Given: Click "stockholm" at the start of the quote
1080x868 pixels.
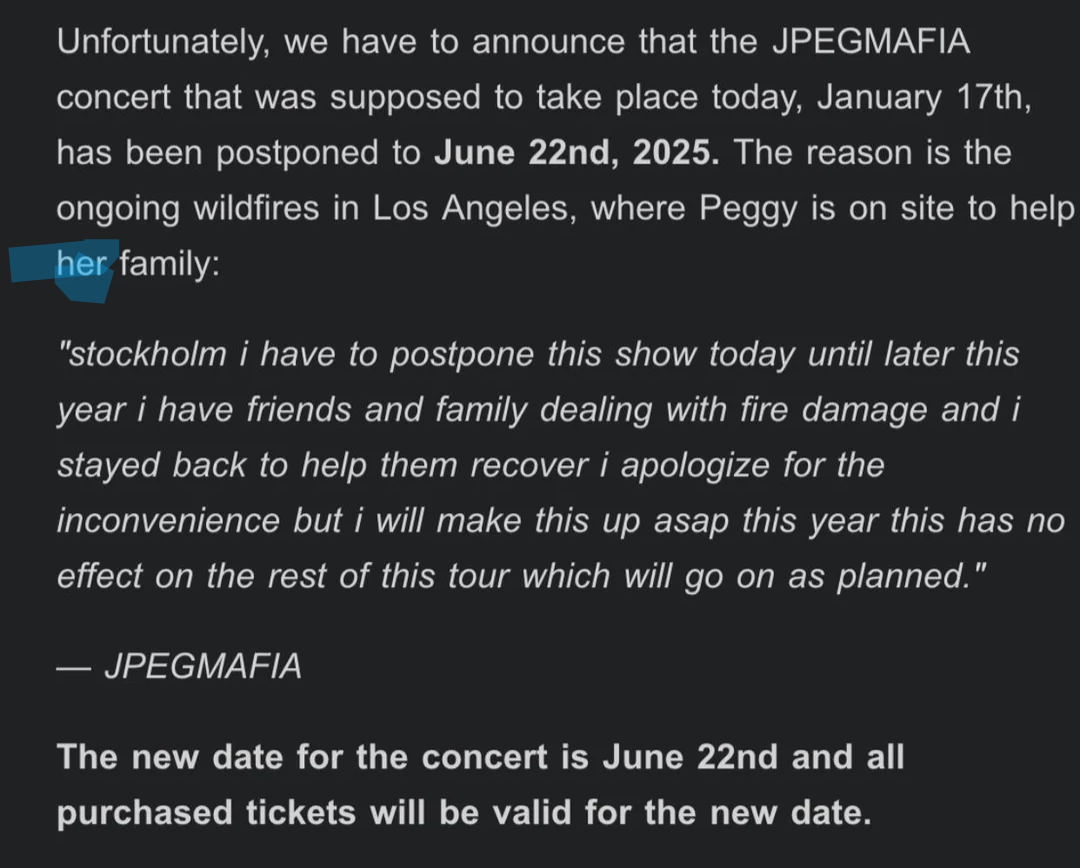Looking at the screenshot, I should coord(143,354).
